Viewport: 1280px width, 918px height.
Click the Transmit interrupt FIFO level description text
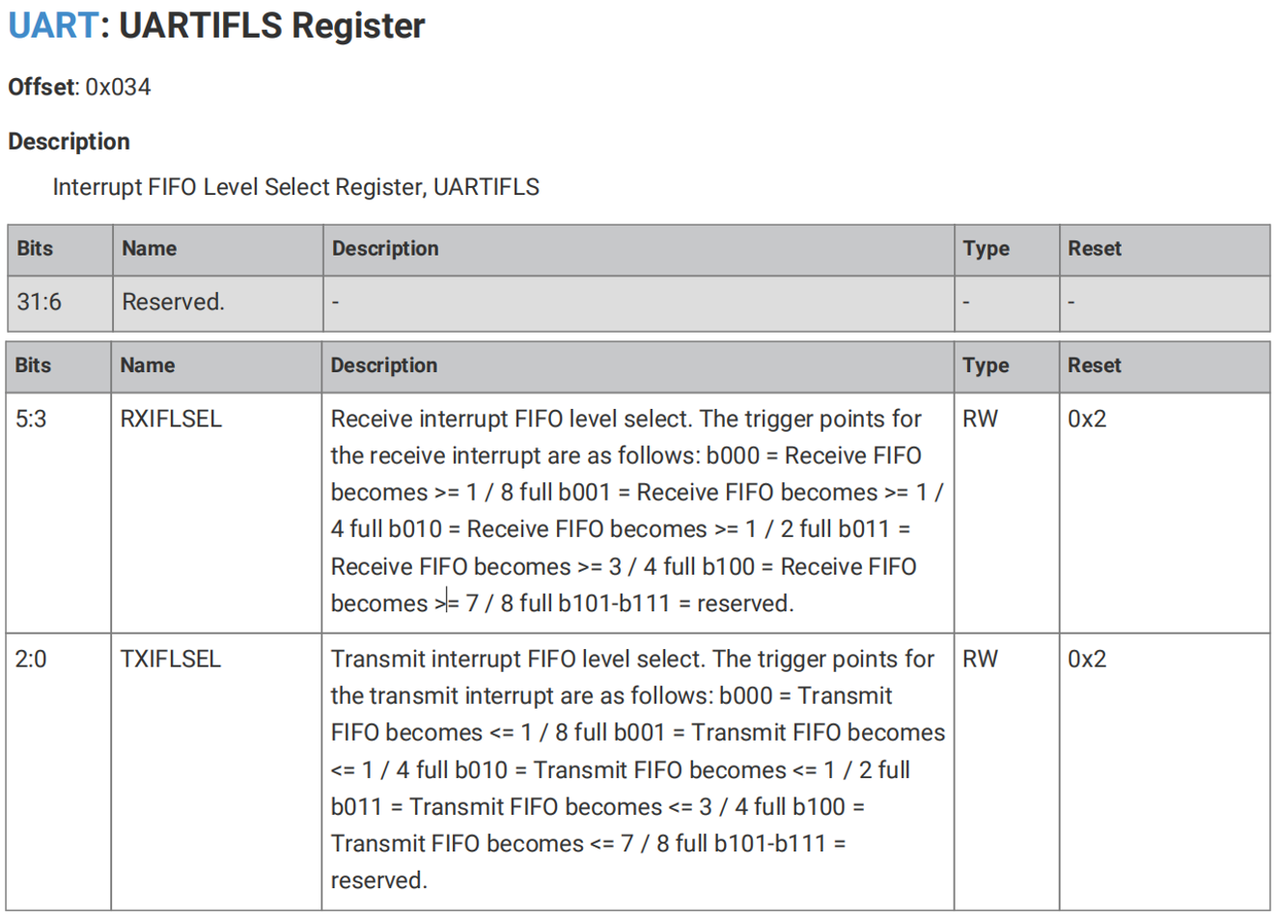point(637,770)
